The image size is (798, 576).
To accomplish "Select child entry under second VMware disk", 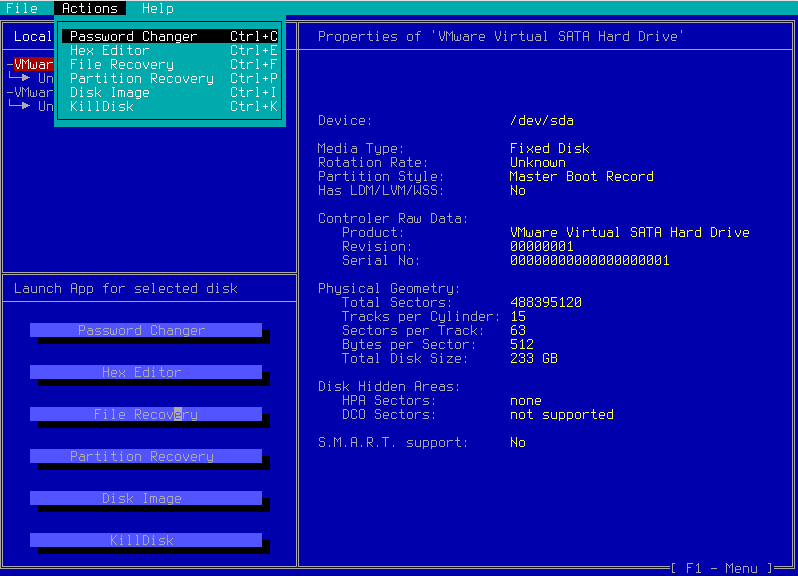I will [45, 106].
